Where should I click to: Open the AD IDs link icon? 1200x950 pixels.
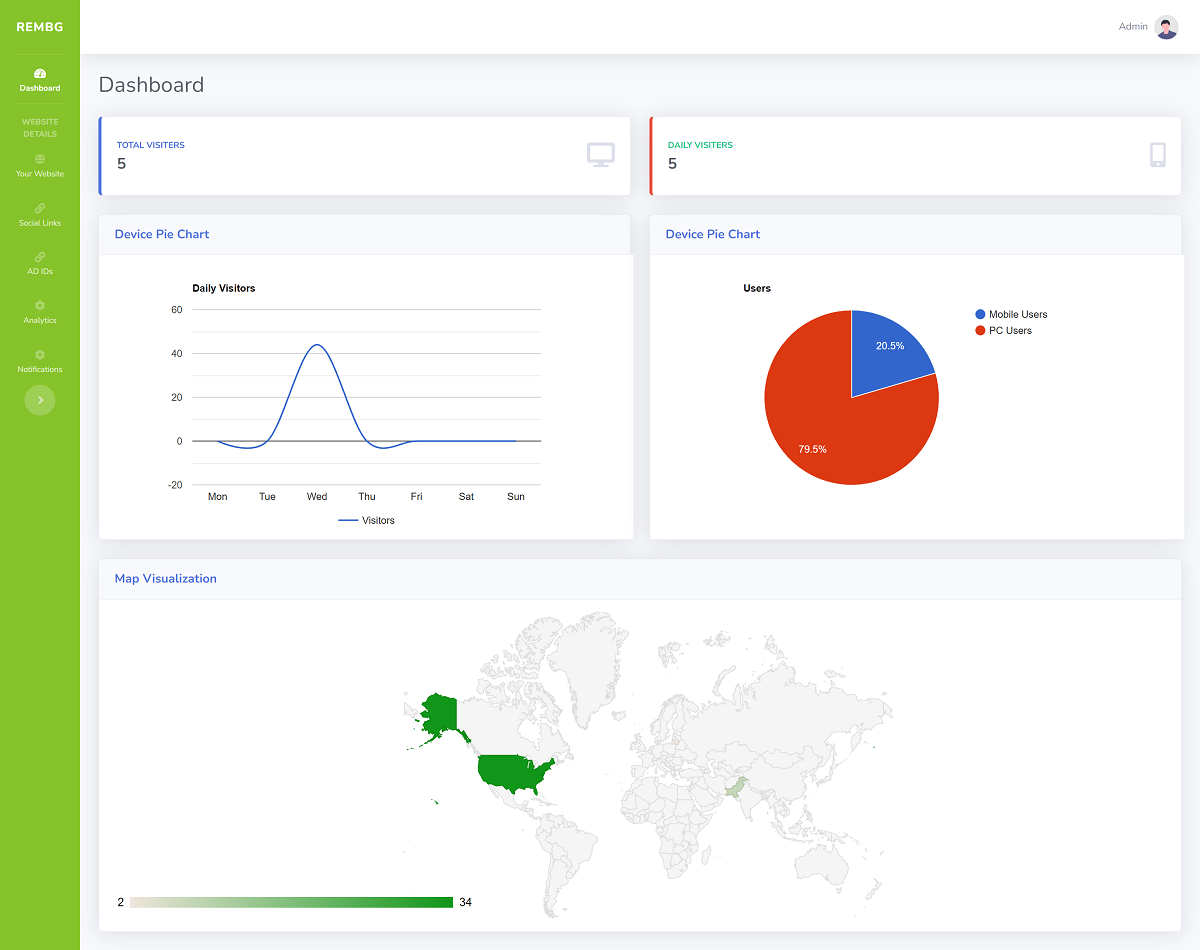tap(40, 257)
